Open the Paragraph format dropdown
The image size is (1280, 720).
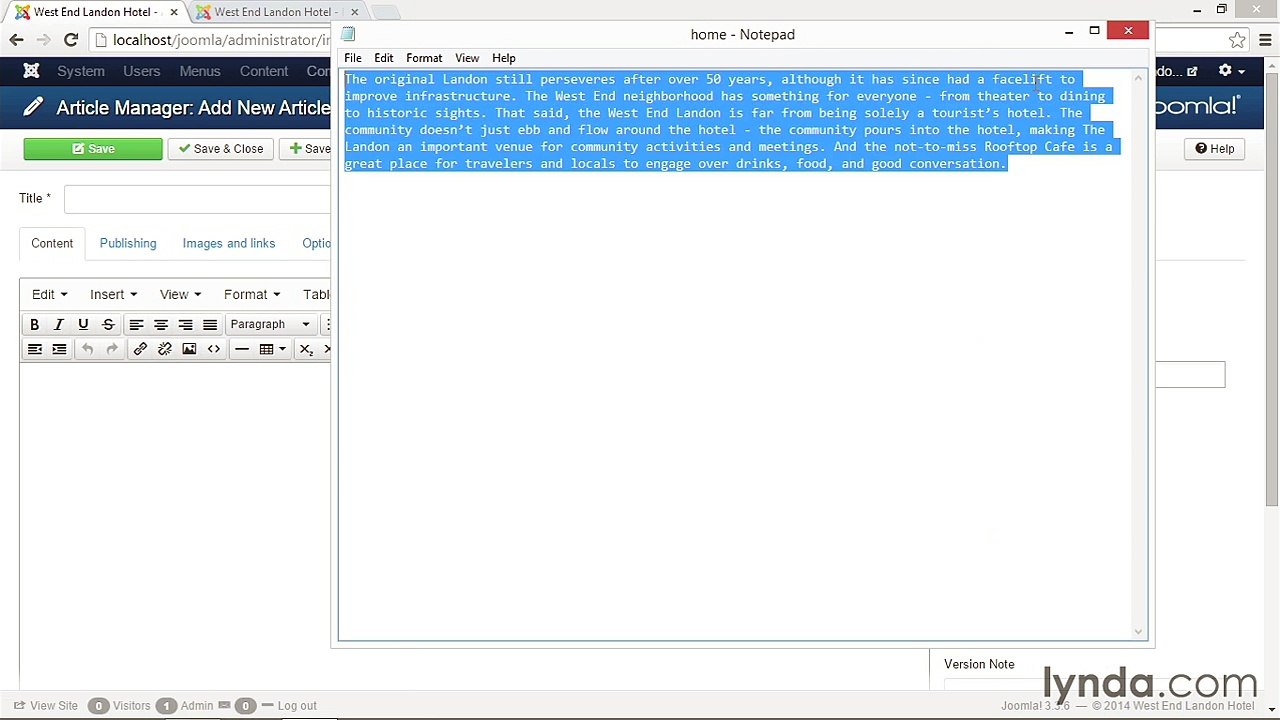(x=270, y=324)
